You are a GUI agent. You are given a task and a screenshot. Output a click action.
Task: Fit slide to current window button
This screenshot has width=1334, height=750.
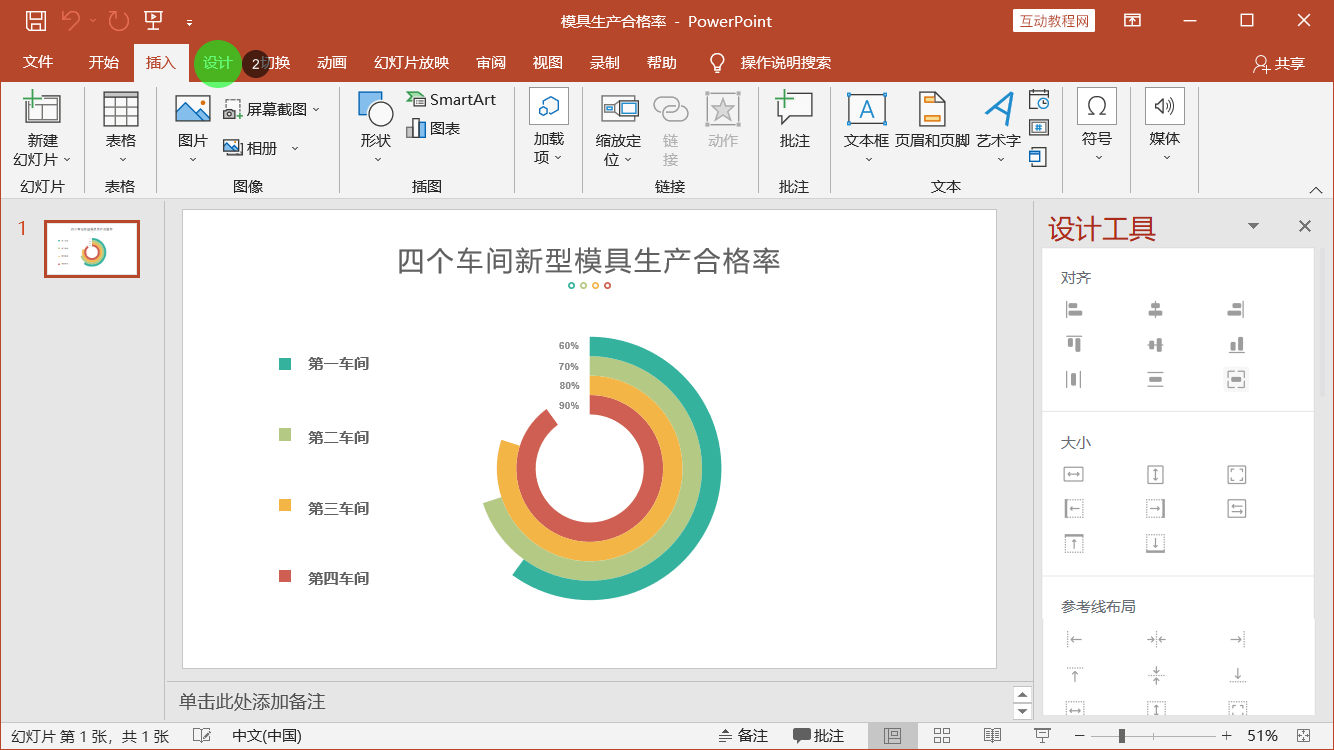pyautogui.click(x=1303, y=736)
